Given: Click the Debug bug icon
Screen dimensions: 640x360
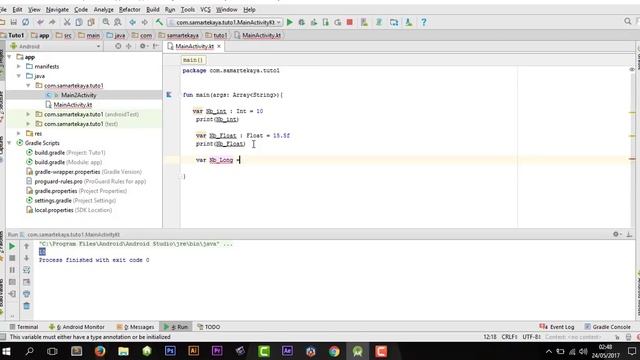Looking at the screenshot, I should pyautogui.click(x=302, y=22).
